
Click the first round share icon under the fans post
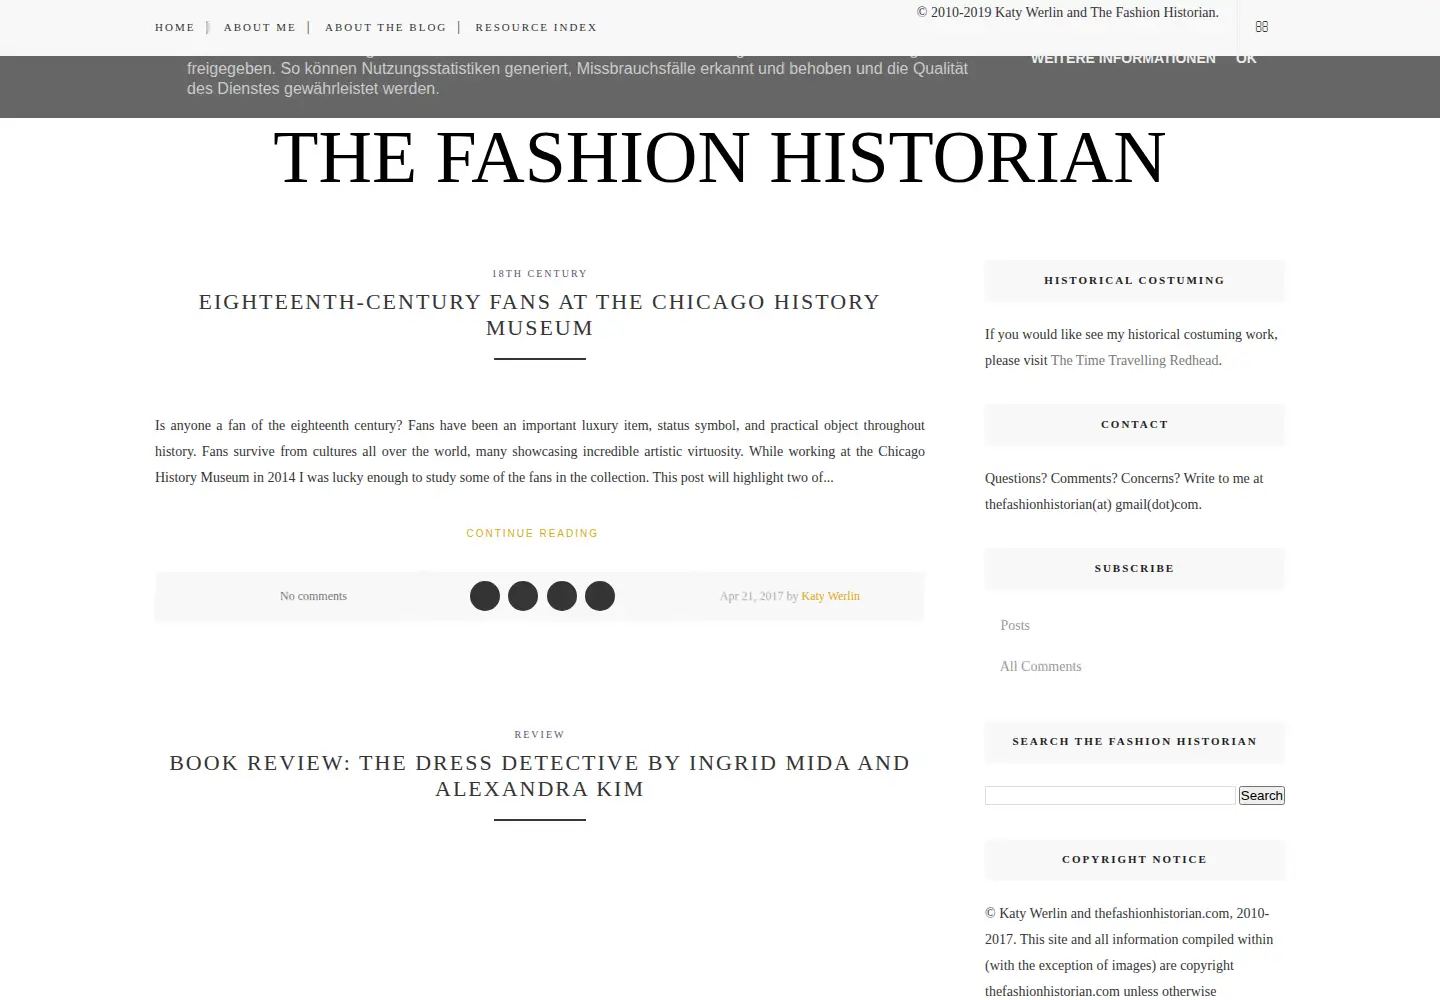(485, 596)
